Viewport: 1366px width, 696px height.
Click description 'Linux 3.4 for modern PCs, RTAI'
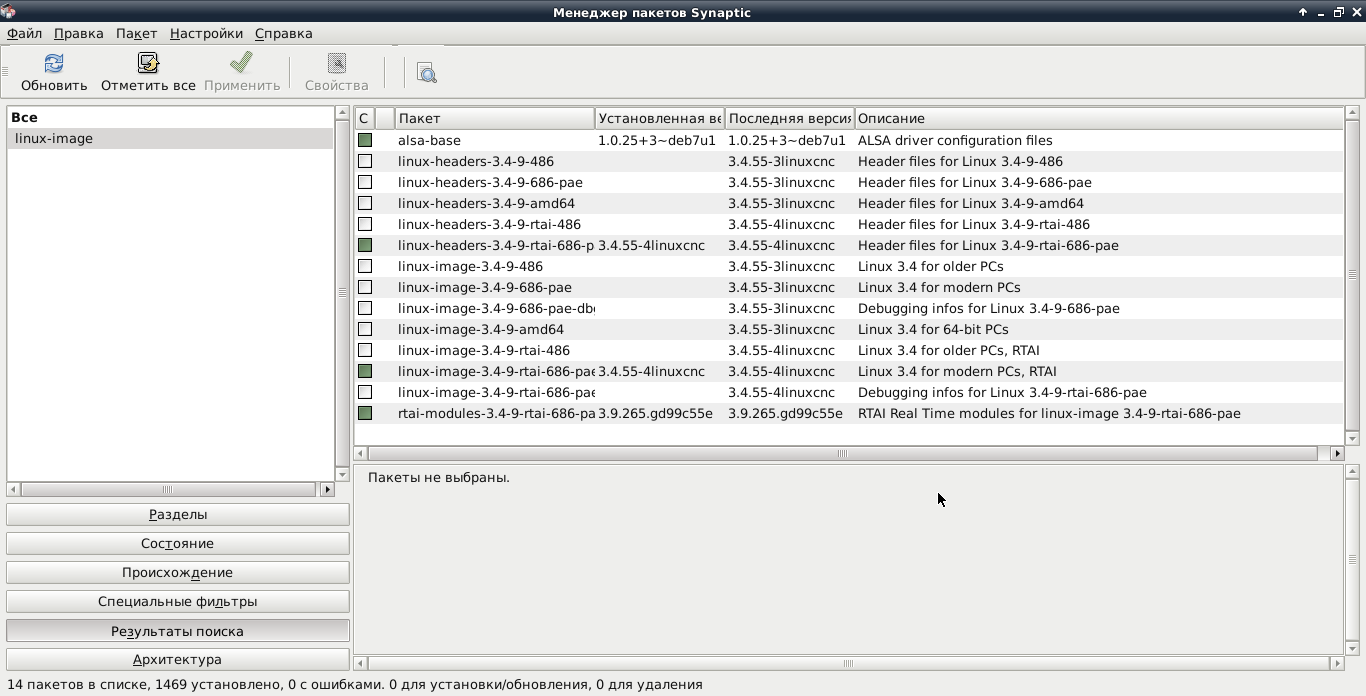point(957,371)
